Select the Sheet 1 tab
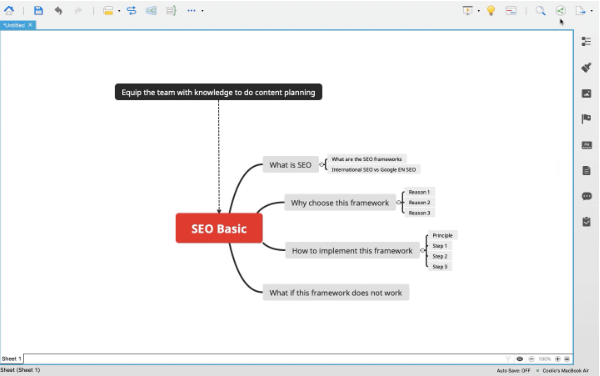Screen dimensions: 600x376 tap(11, 359)
